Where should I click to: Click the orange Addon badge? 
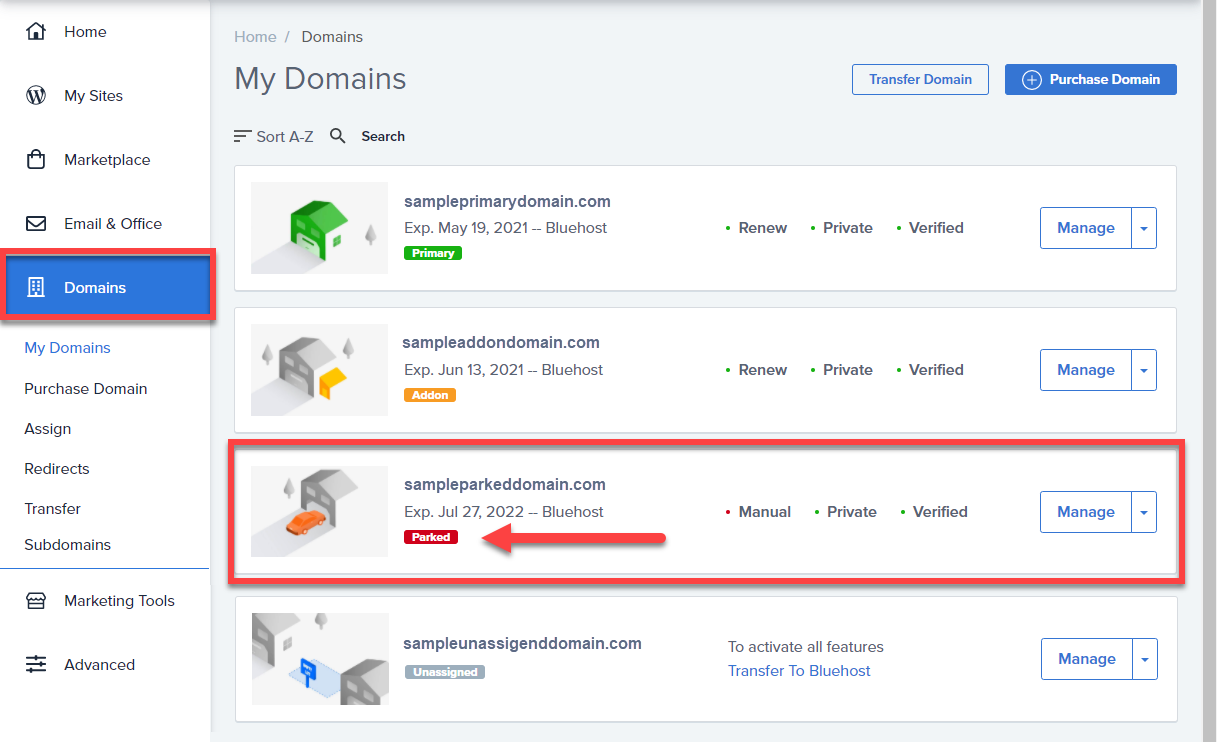click(x=430, y=395)
